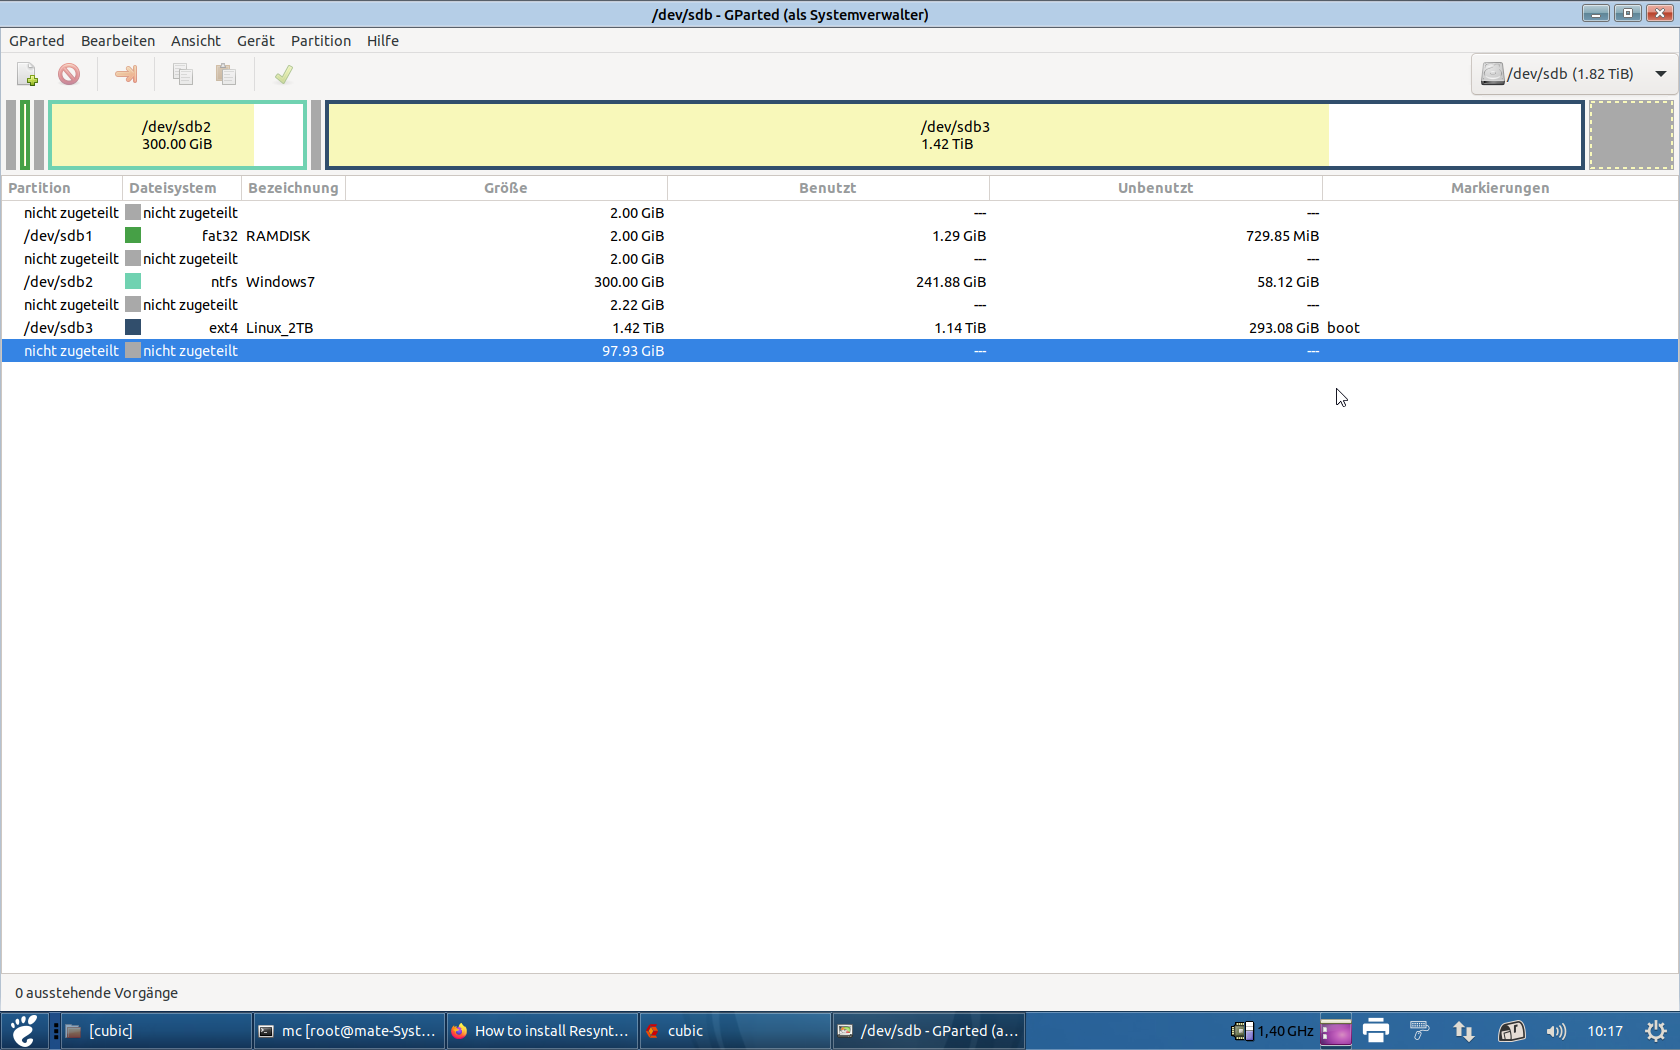1680x1050 pixels.
Task: Click the boot flag cell
Action: pos(1343,328)
